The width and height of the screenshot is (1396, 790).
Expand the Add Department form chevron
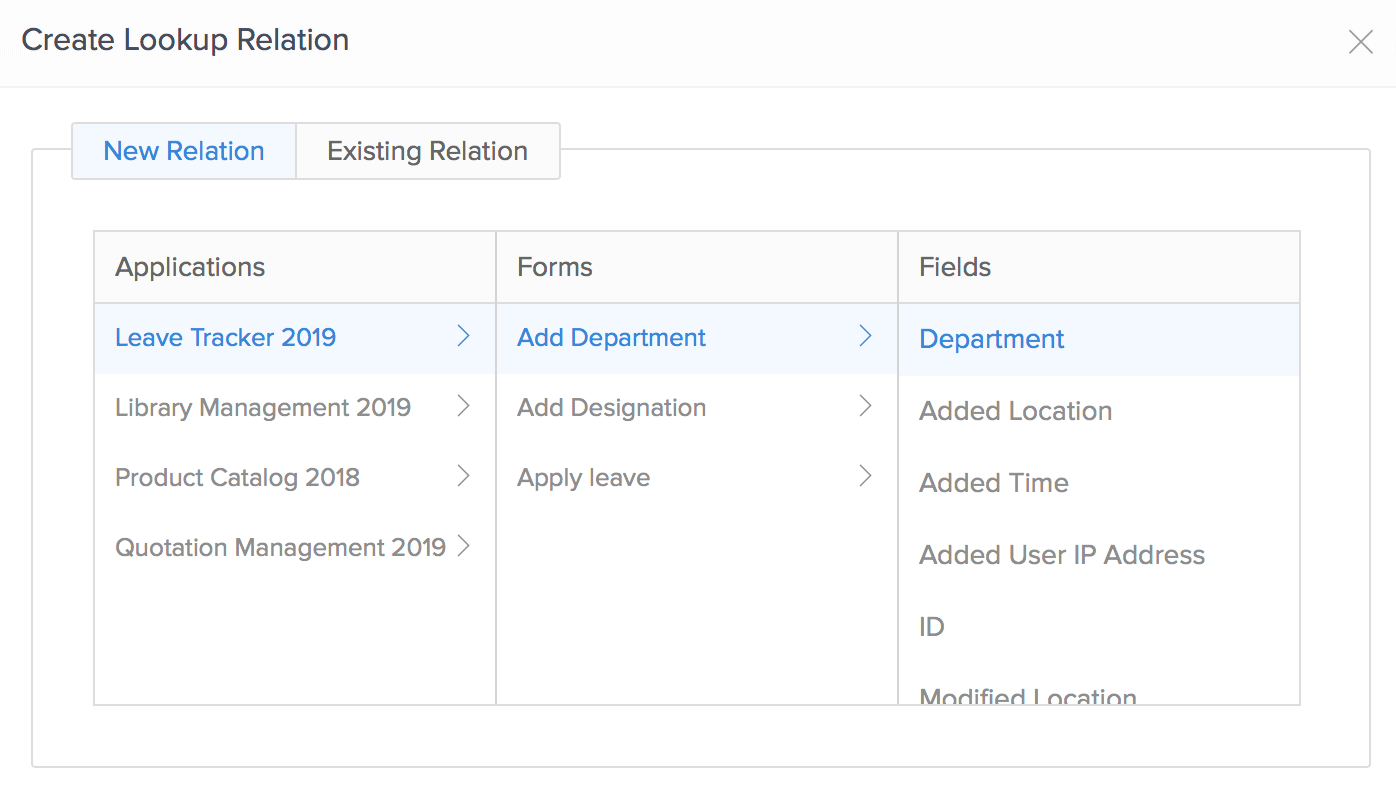(x=865, y=337)
